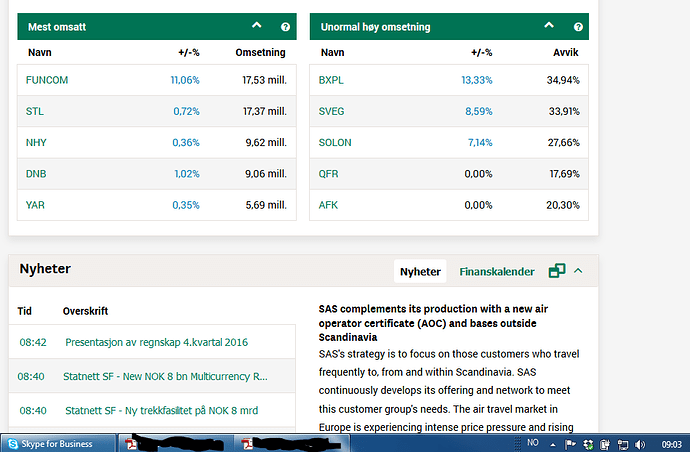Click the SAS complements its production headline
The image size is (690, 452).
[x=433, y=323]
